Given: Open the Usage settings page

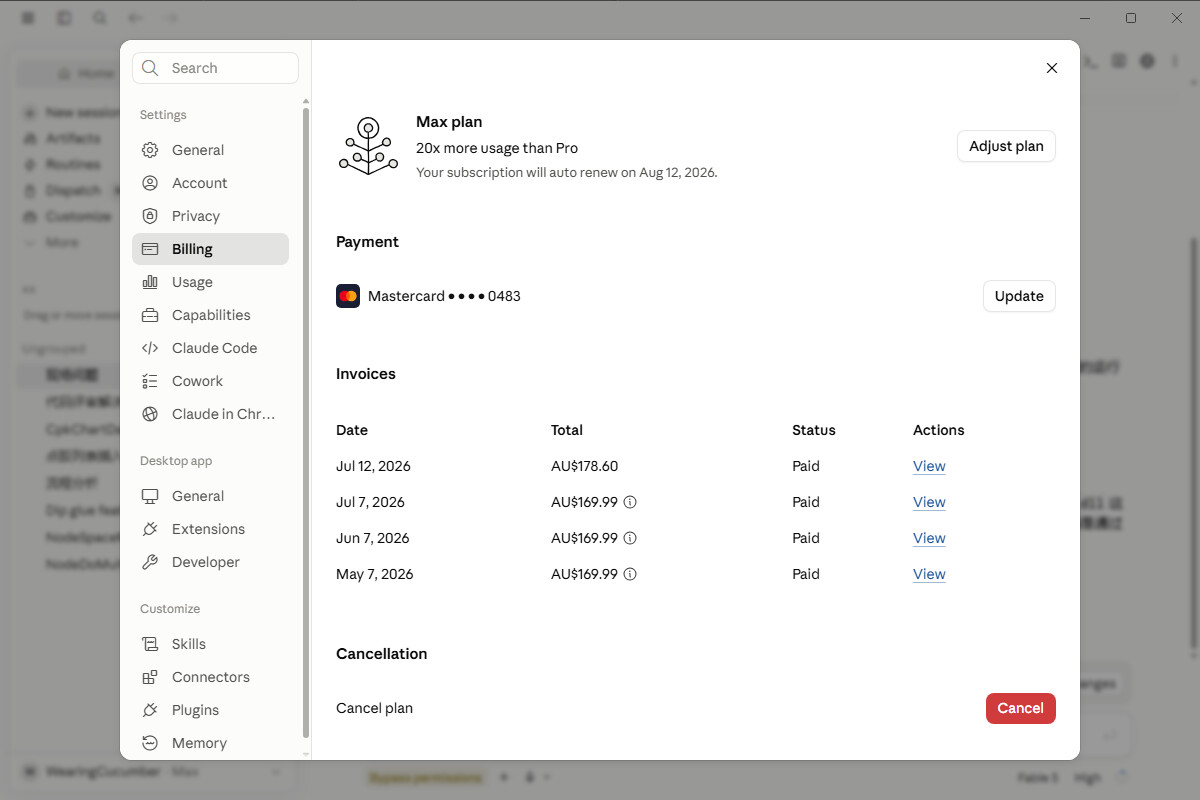Looking at the screenshot, I should (210, 282).
